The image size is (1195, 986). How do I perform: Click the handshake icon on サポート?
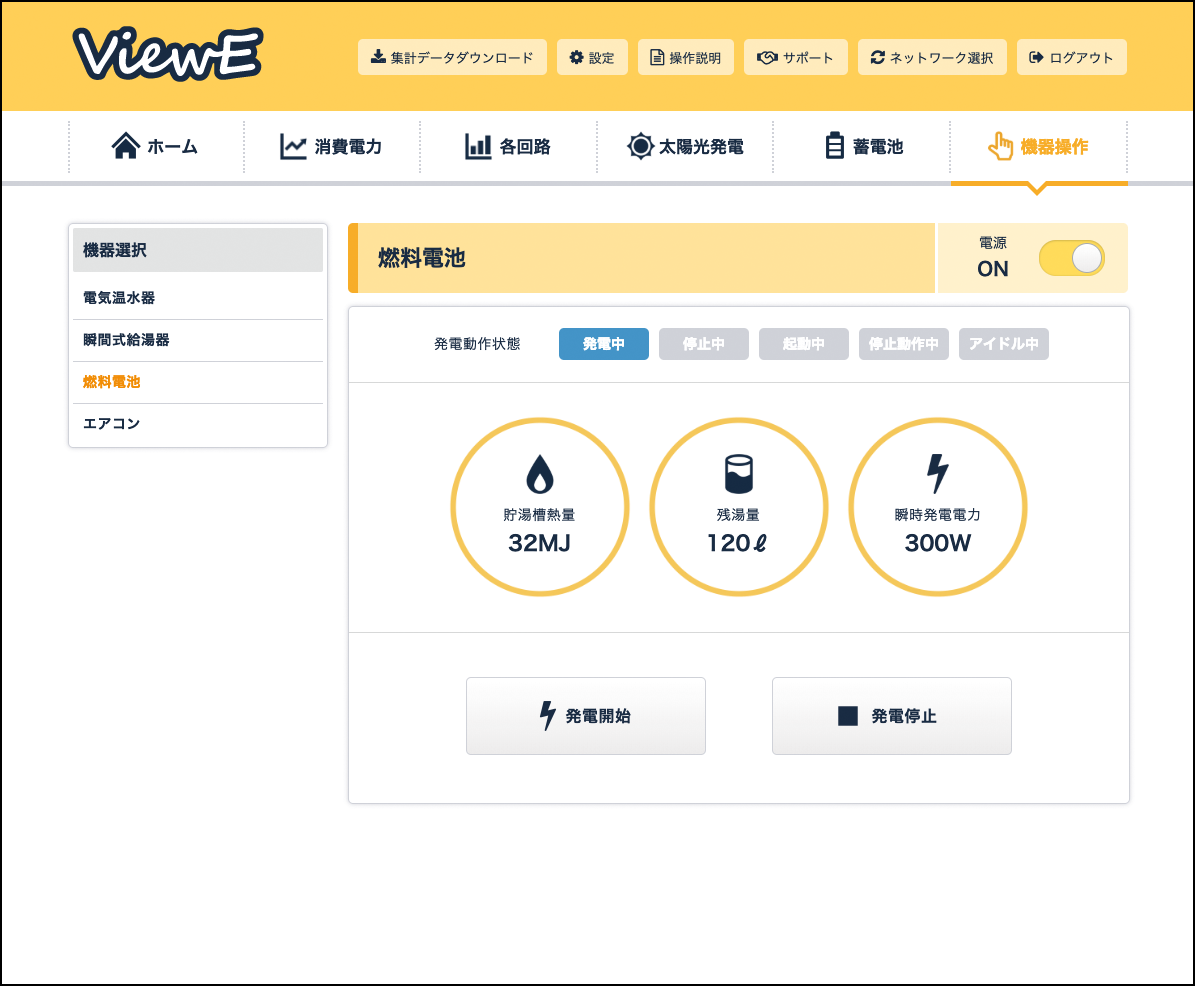tap(767, 57)
